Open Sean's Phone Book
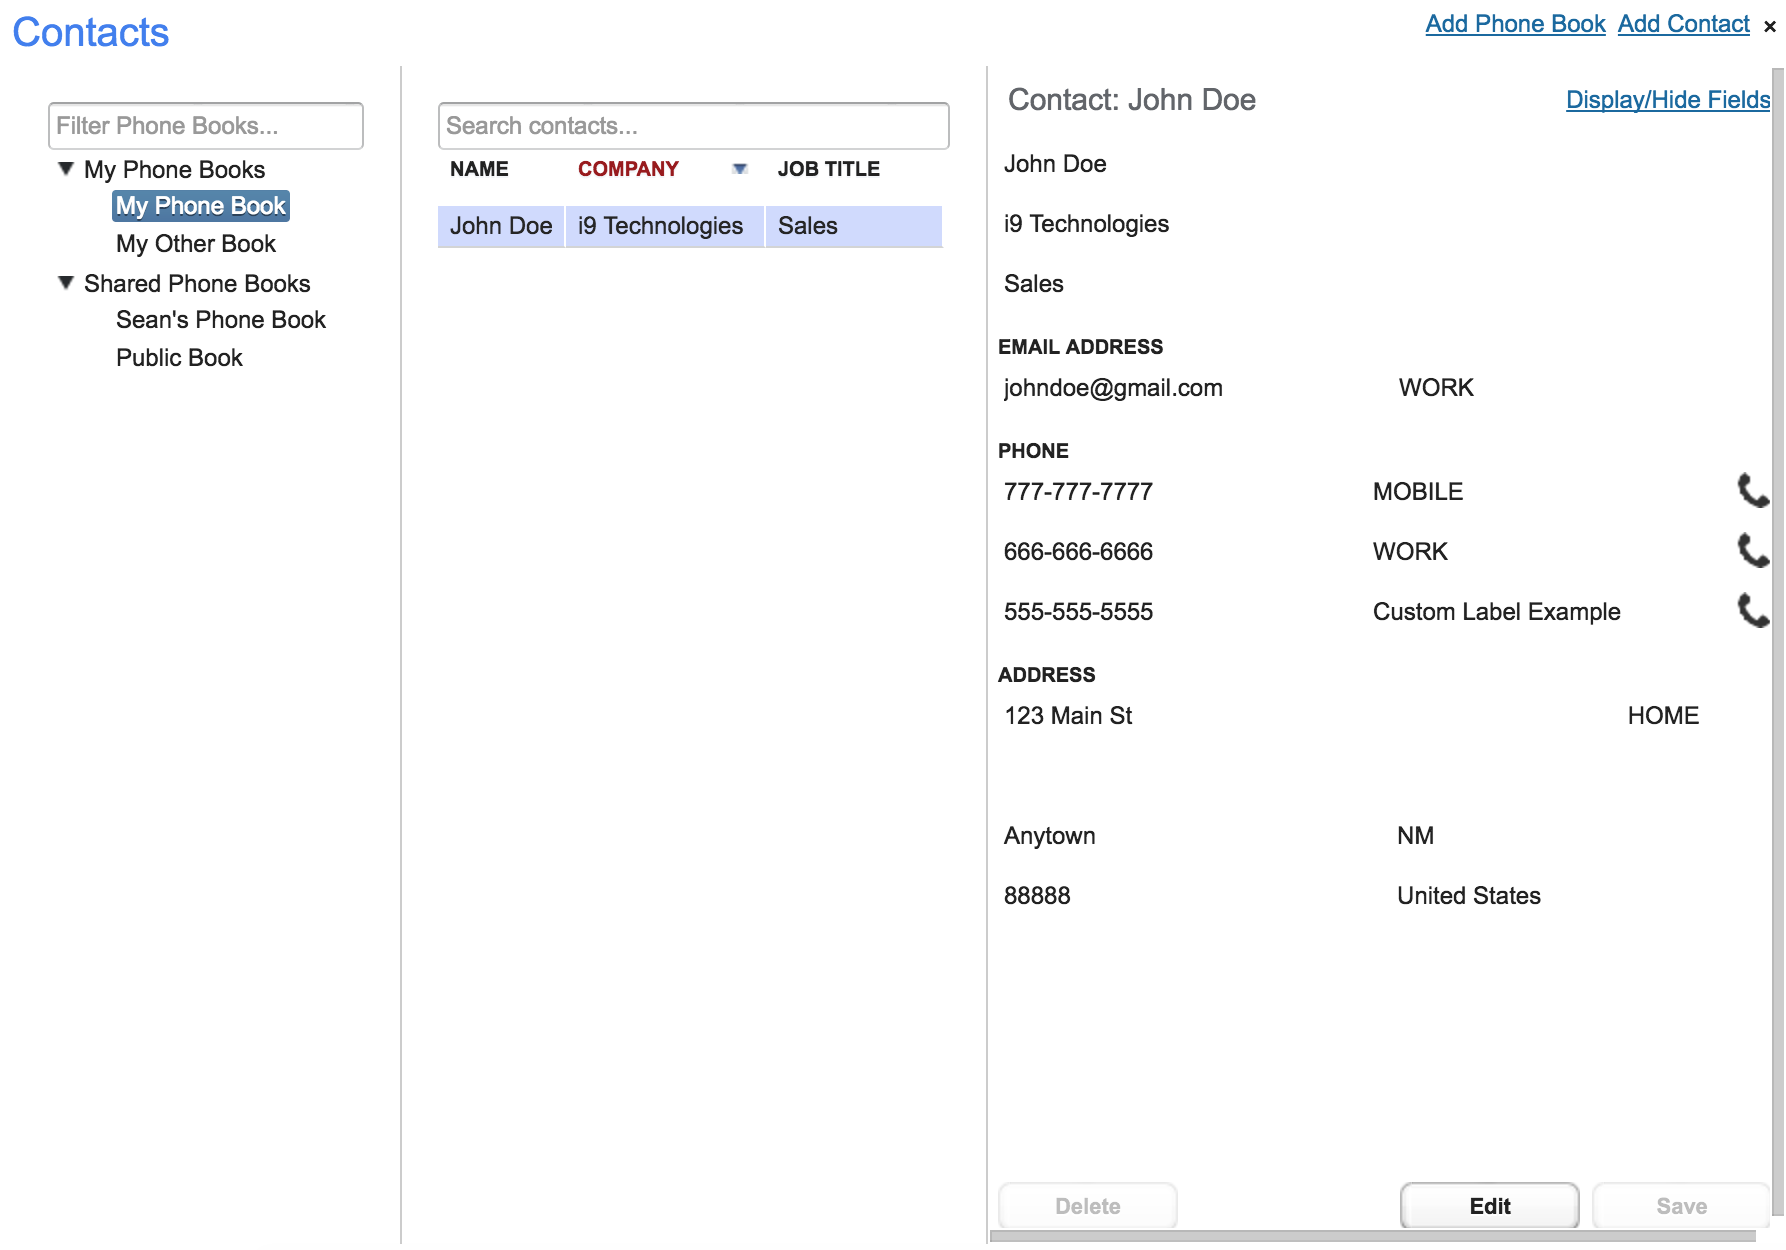 (221, 320)
